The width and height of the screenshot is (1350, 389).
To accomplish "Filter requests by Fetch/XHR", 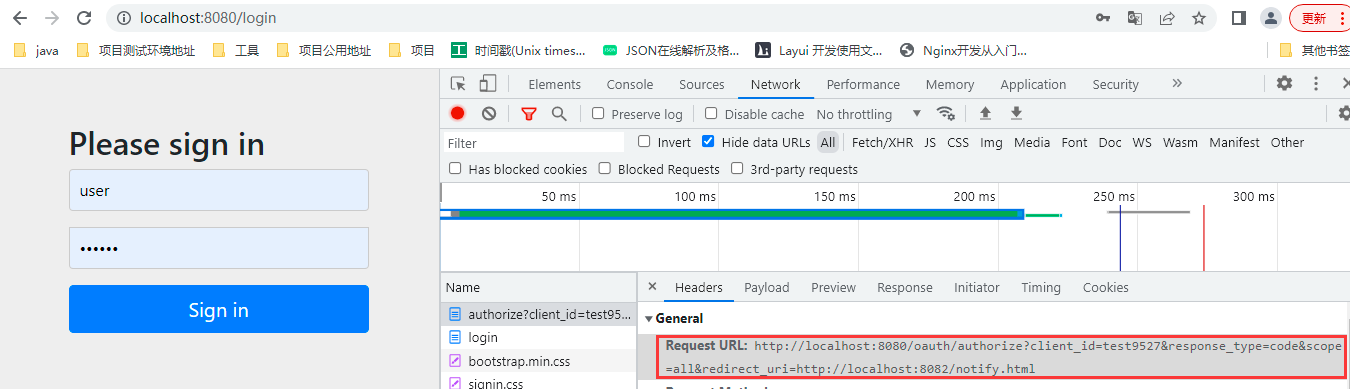I will pos(882,142).
